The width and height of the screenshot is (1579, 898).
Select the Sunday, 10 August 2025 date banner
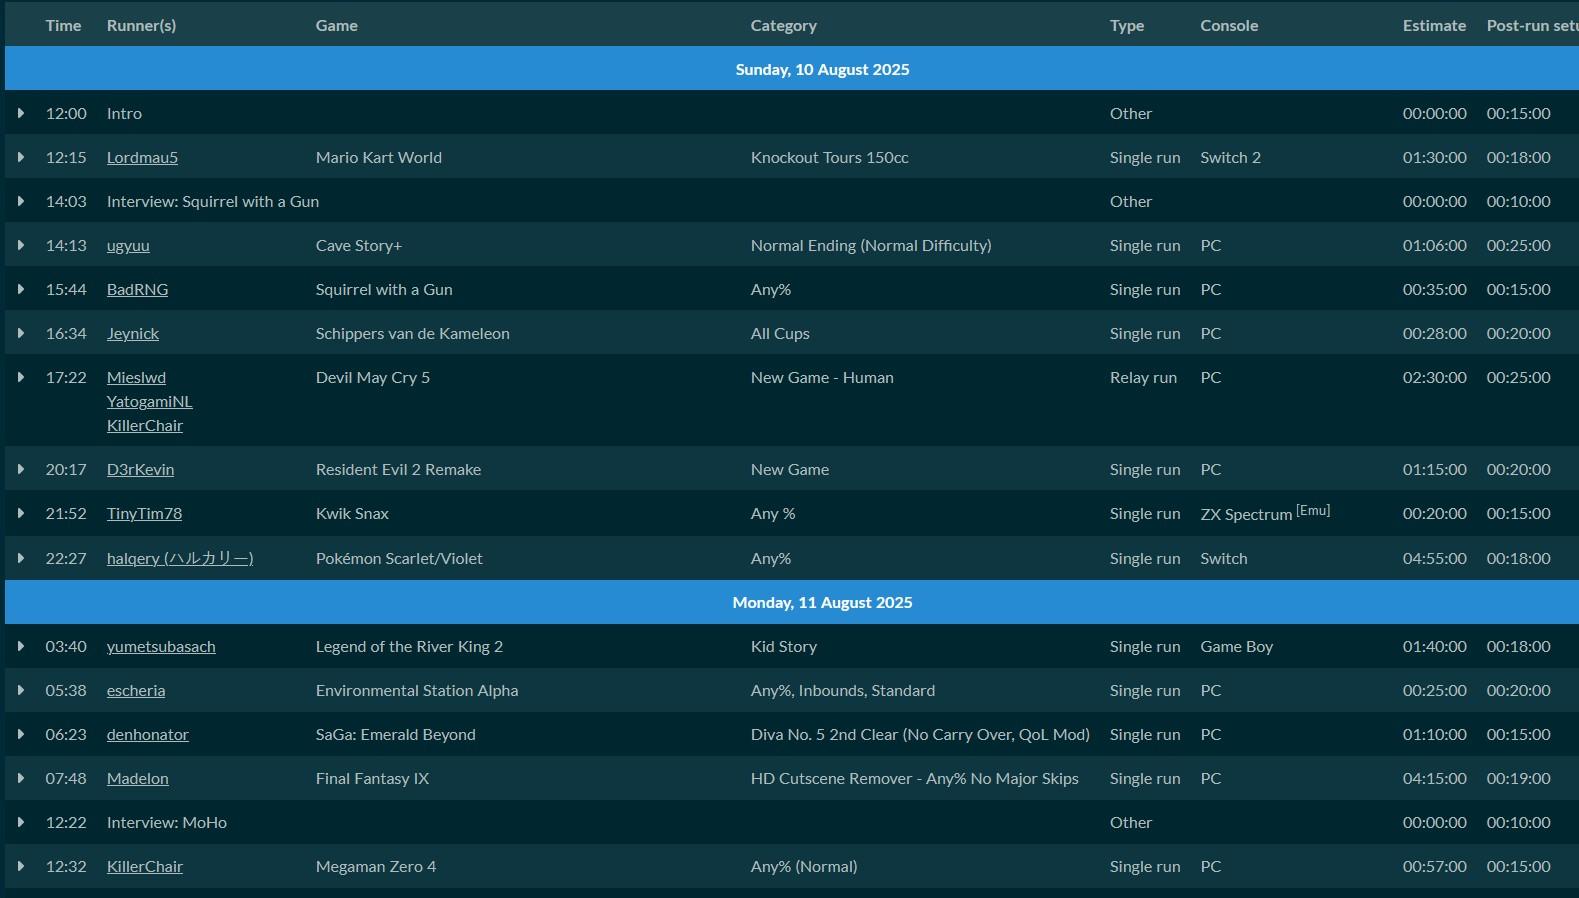coord(791,69)
